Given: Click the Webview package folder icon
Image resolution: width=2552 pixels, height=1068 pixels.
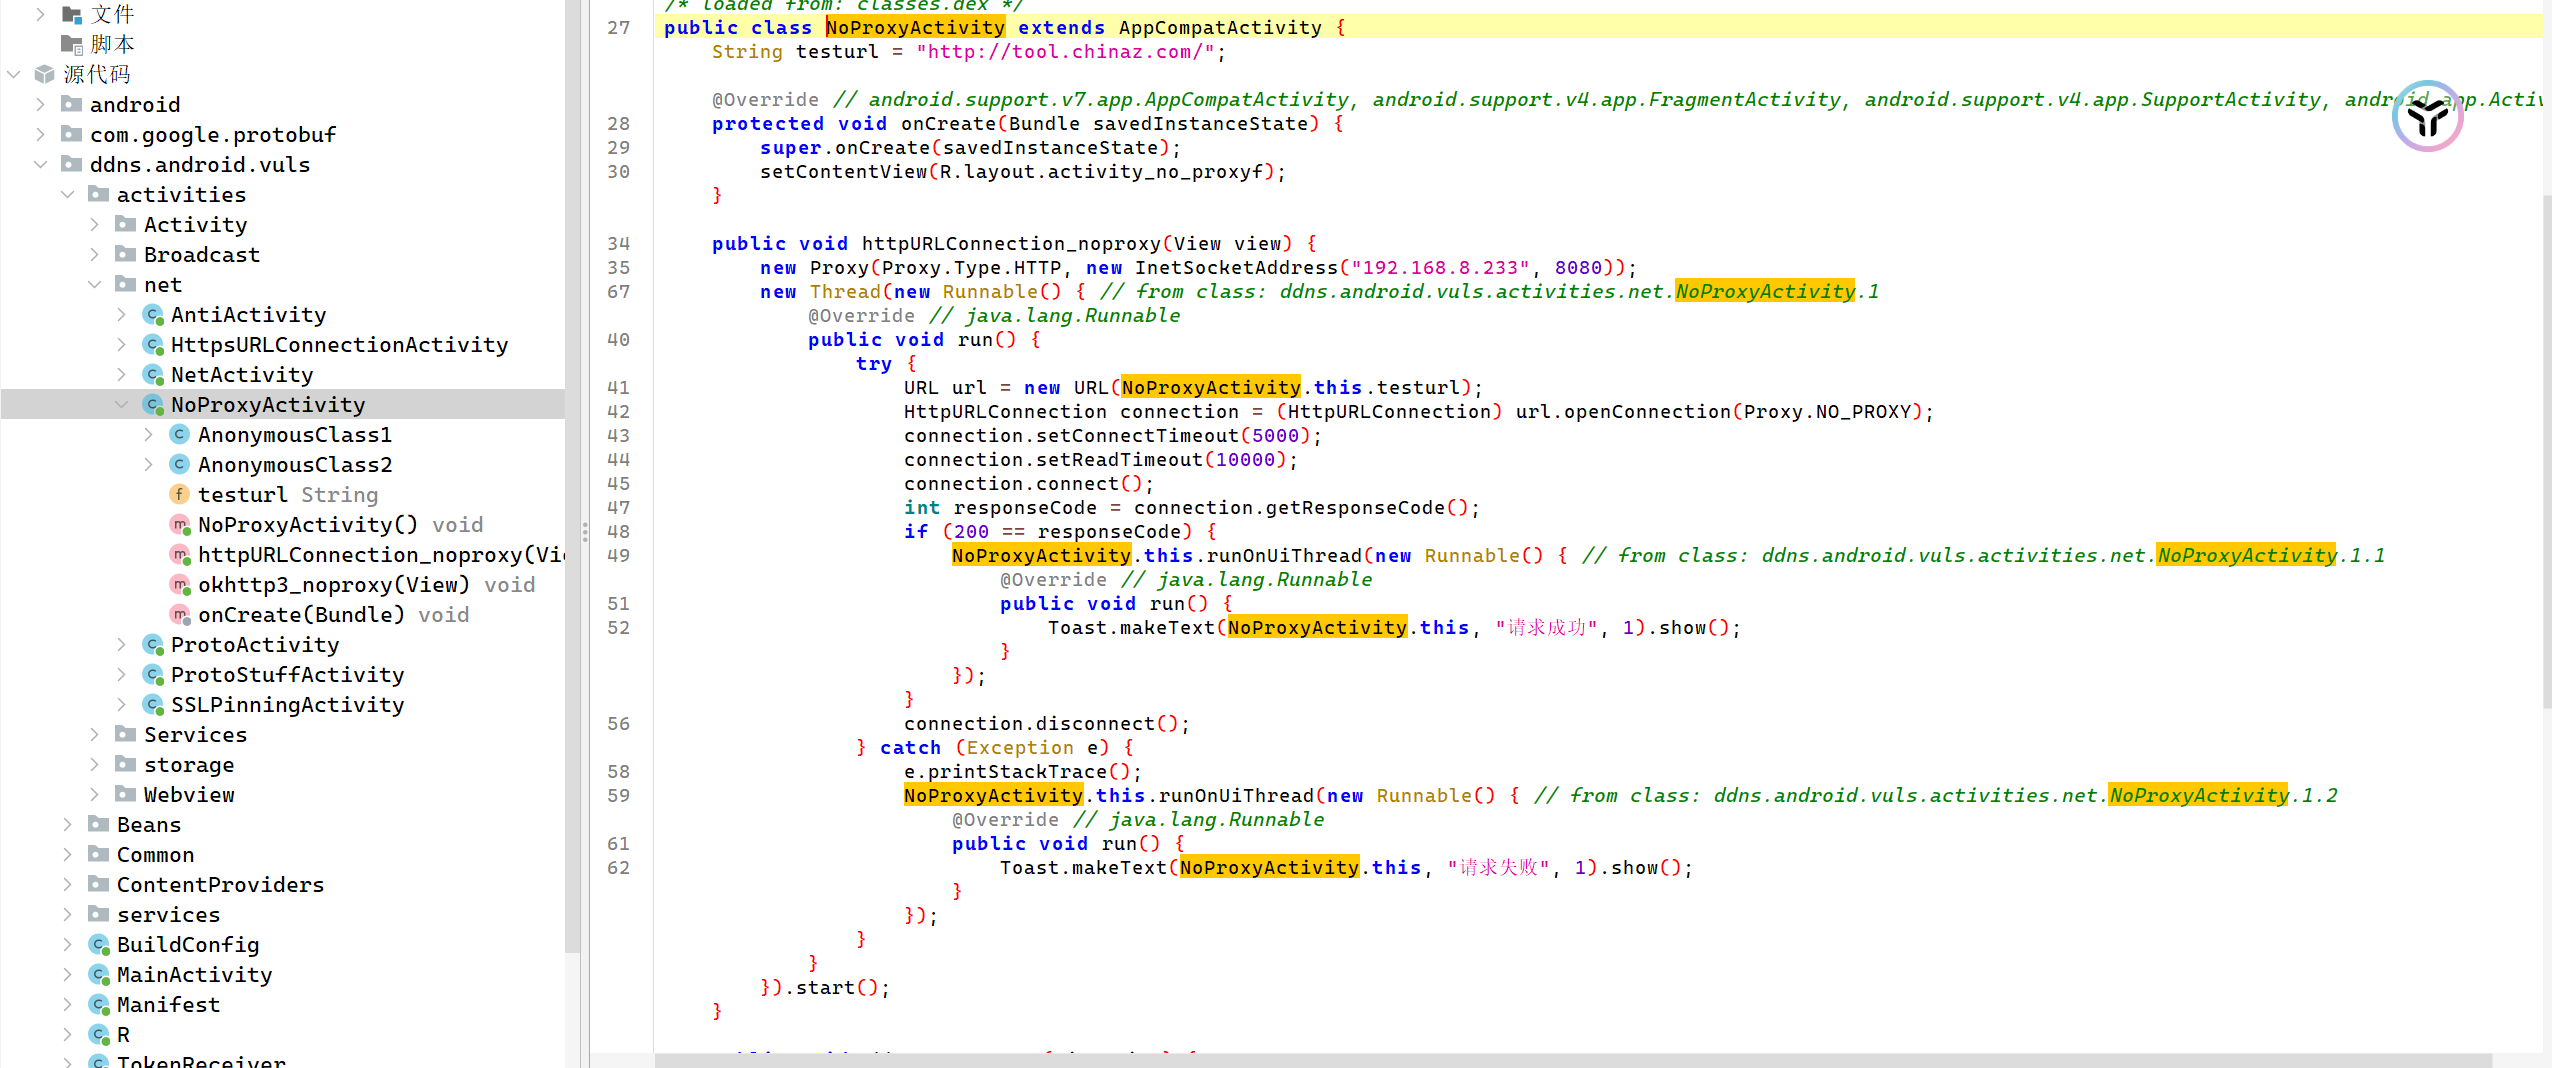Looking at the screenshot, I should point(126,794).
